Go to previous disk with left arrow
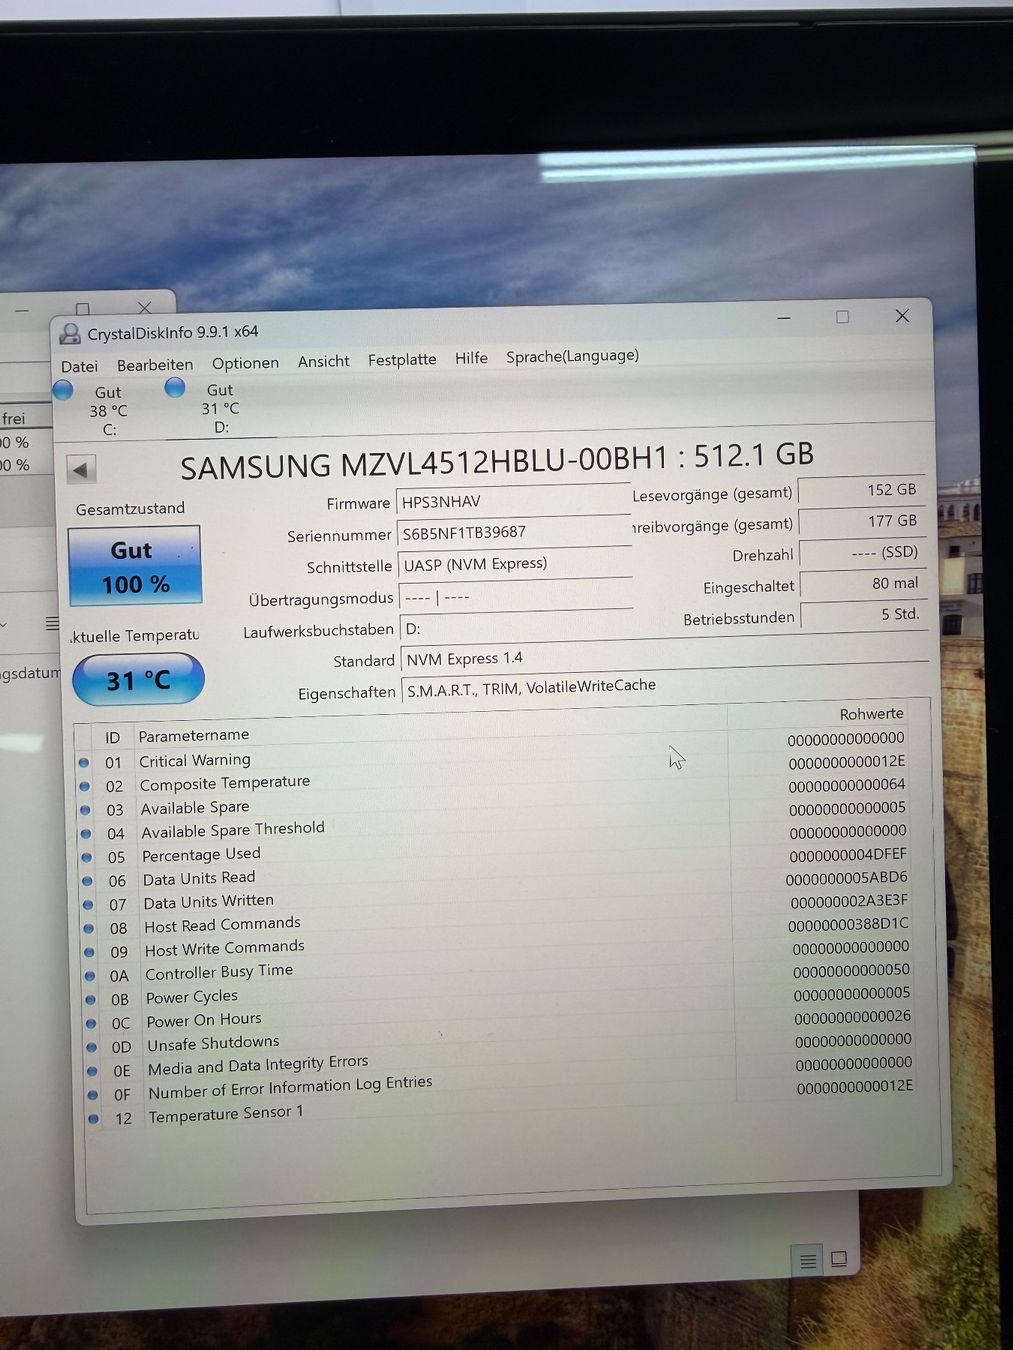The height and width of the screenshot is (1350, 1013). [x=81, y=469]
